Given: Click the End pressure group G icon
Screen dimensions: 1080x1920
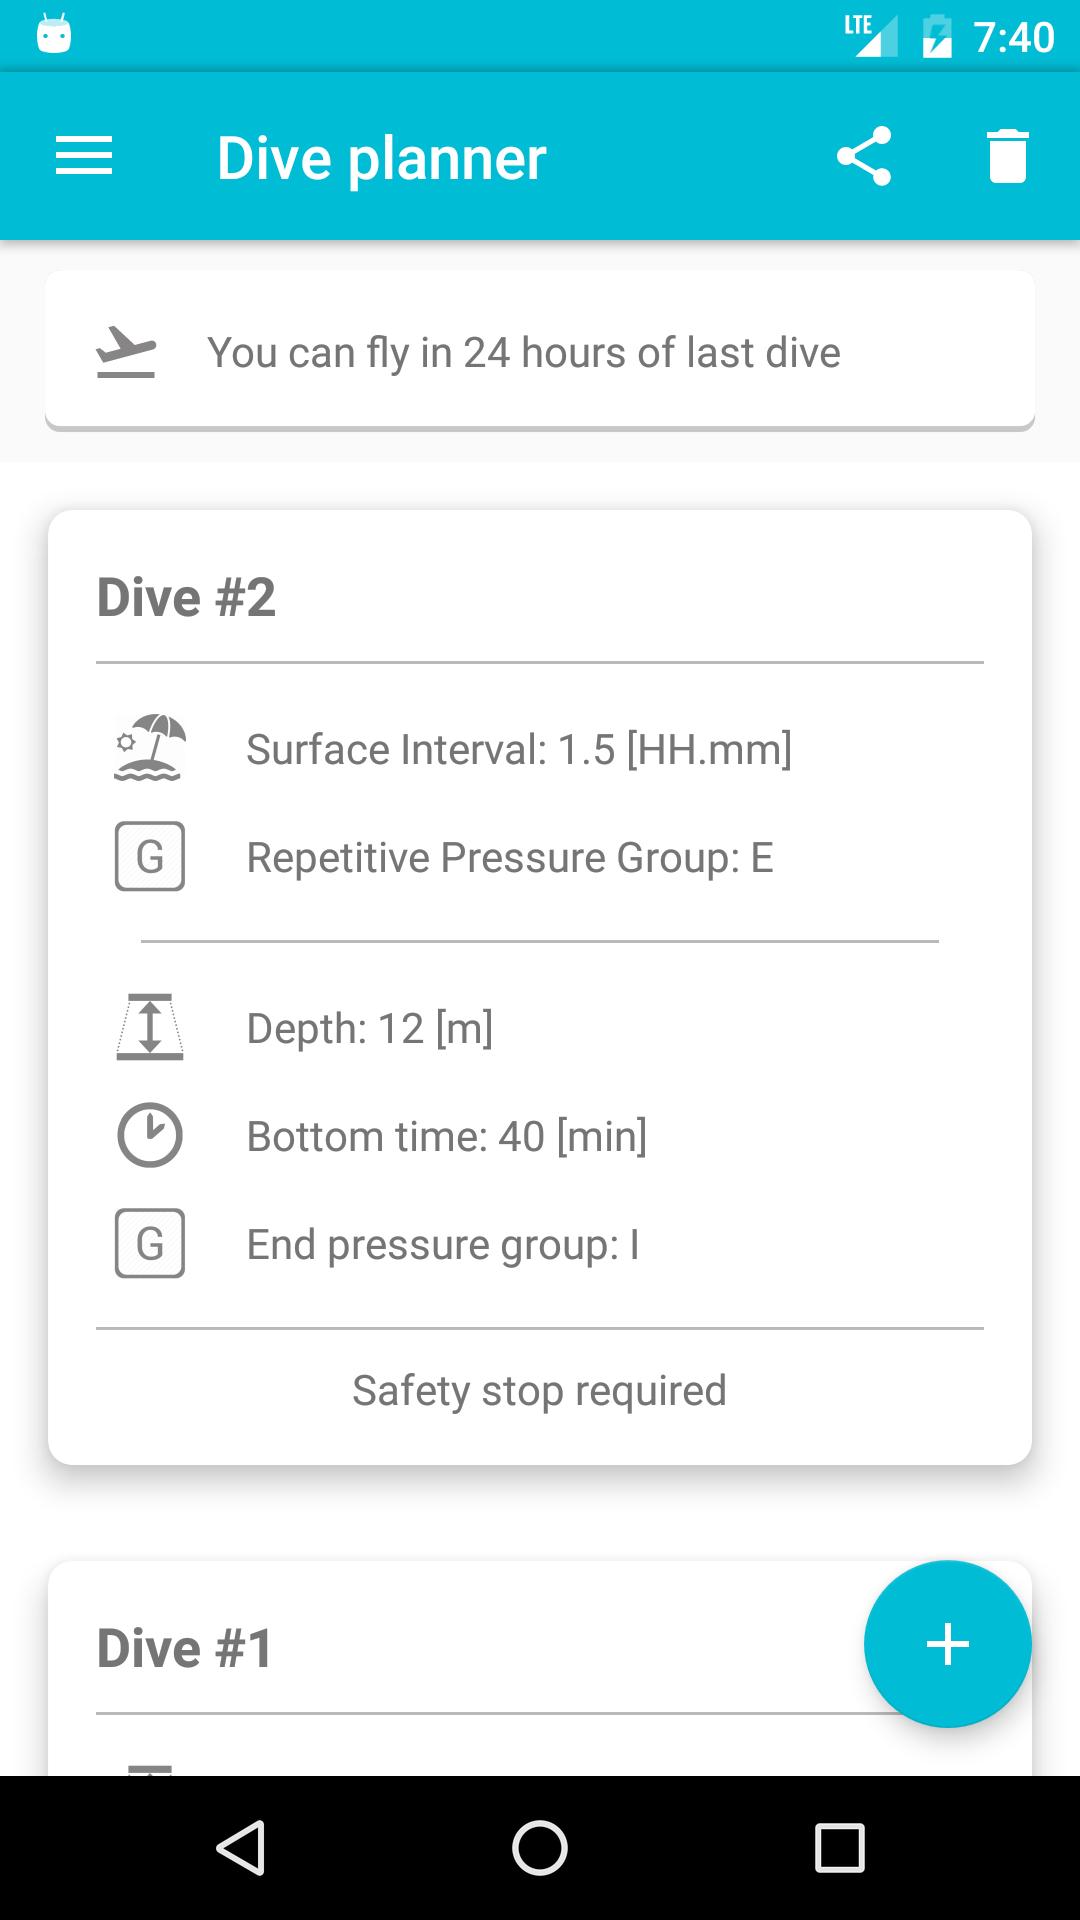Looking at the screenshot, I should [x=150, y=1244].
